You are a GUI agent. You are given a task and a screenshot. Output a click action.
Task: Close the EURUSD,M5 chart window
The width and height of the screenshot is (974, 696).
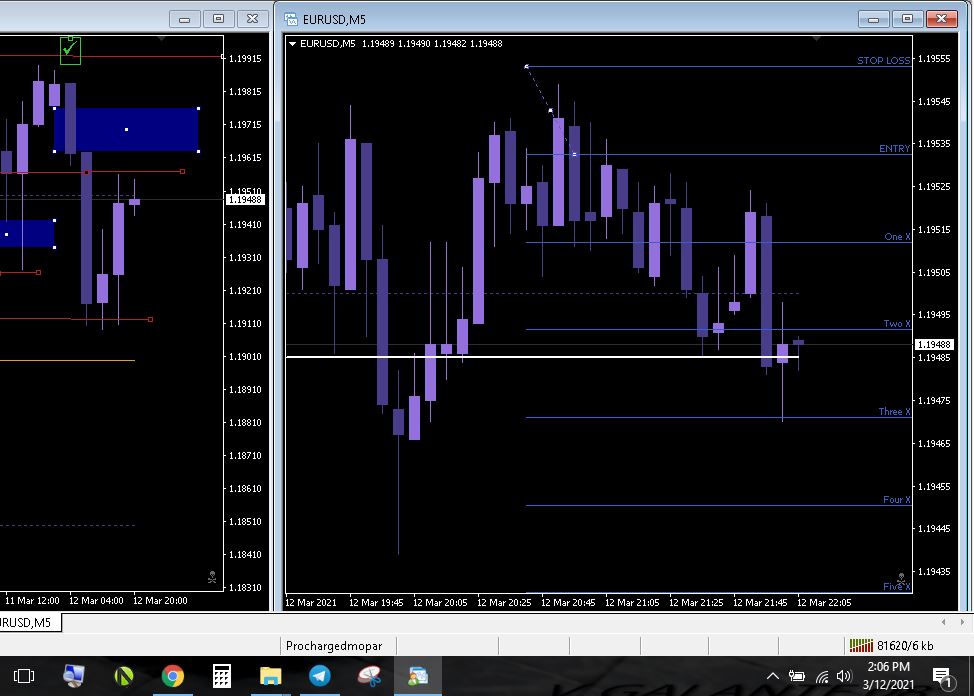(x=942, y=19)
